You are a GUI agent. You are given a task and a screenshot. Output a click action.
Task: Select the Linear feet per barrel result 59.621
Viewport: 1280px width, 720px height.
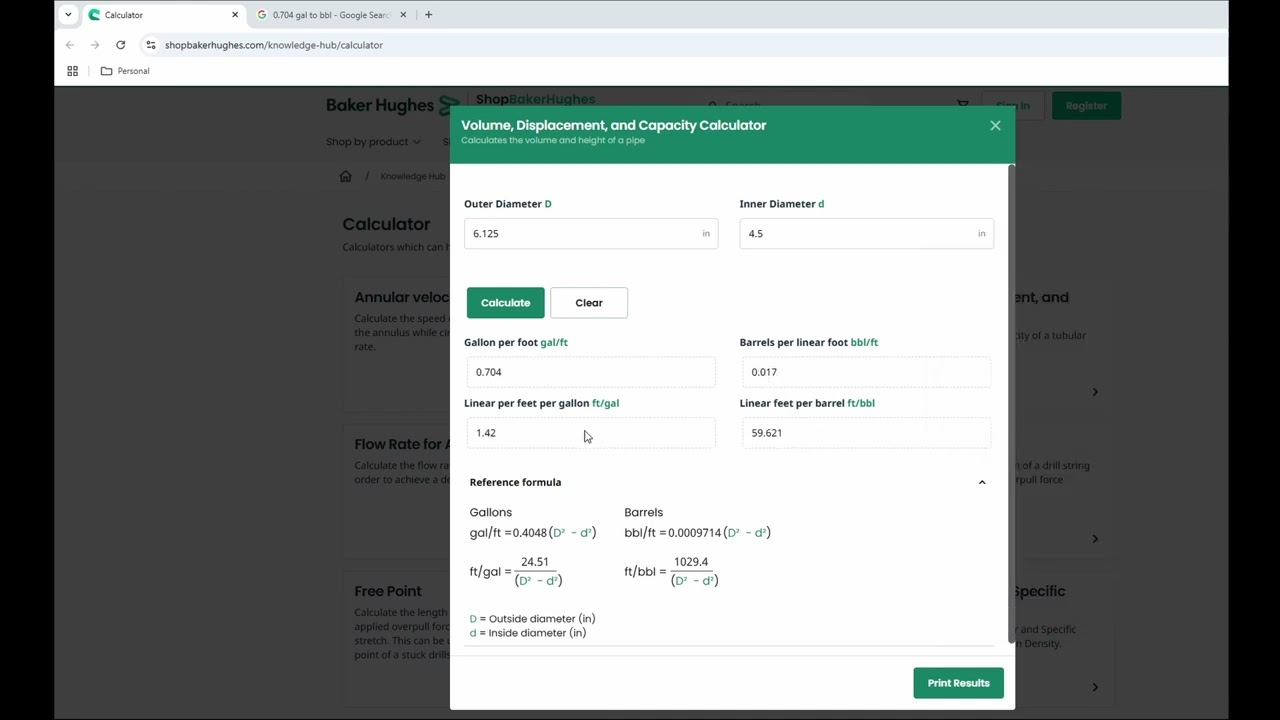click(866, 433)
